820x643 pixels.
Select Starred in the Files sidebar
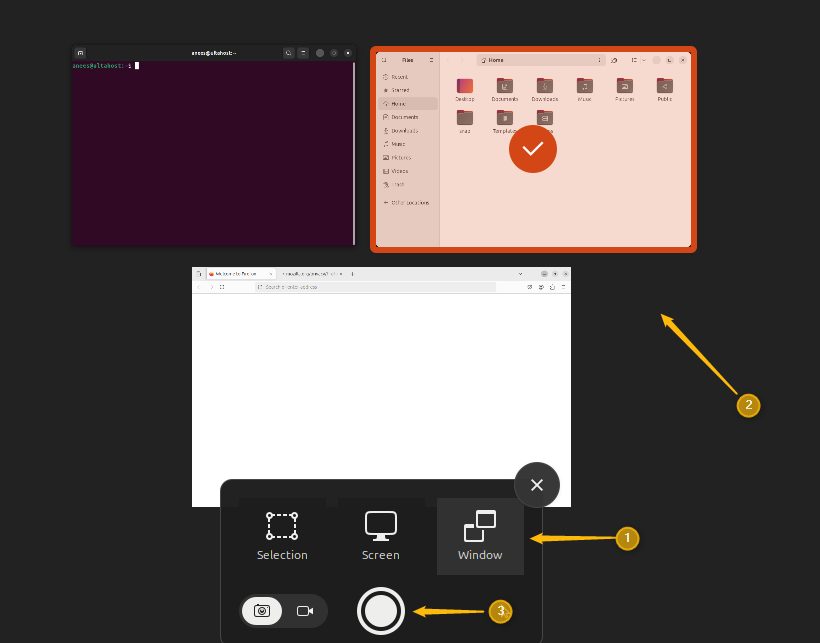tap(407, 90)
